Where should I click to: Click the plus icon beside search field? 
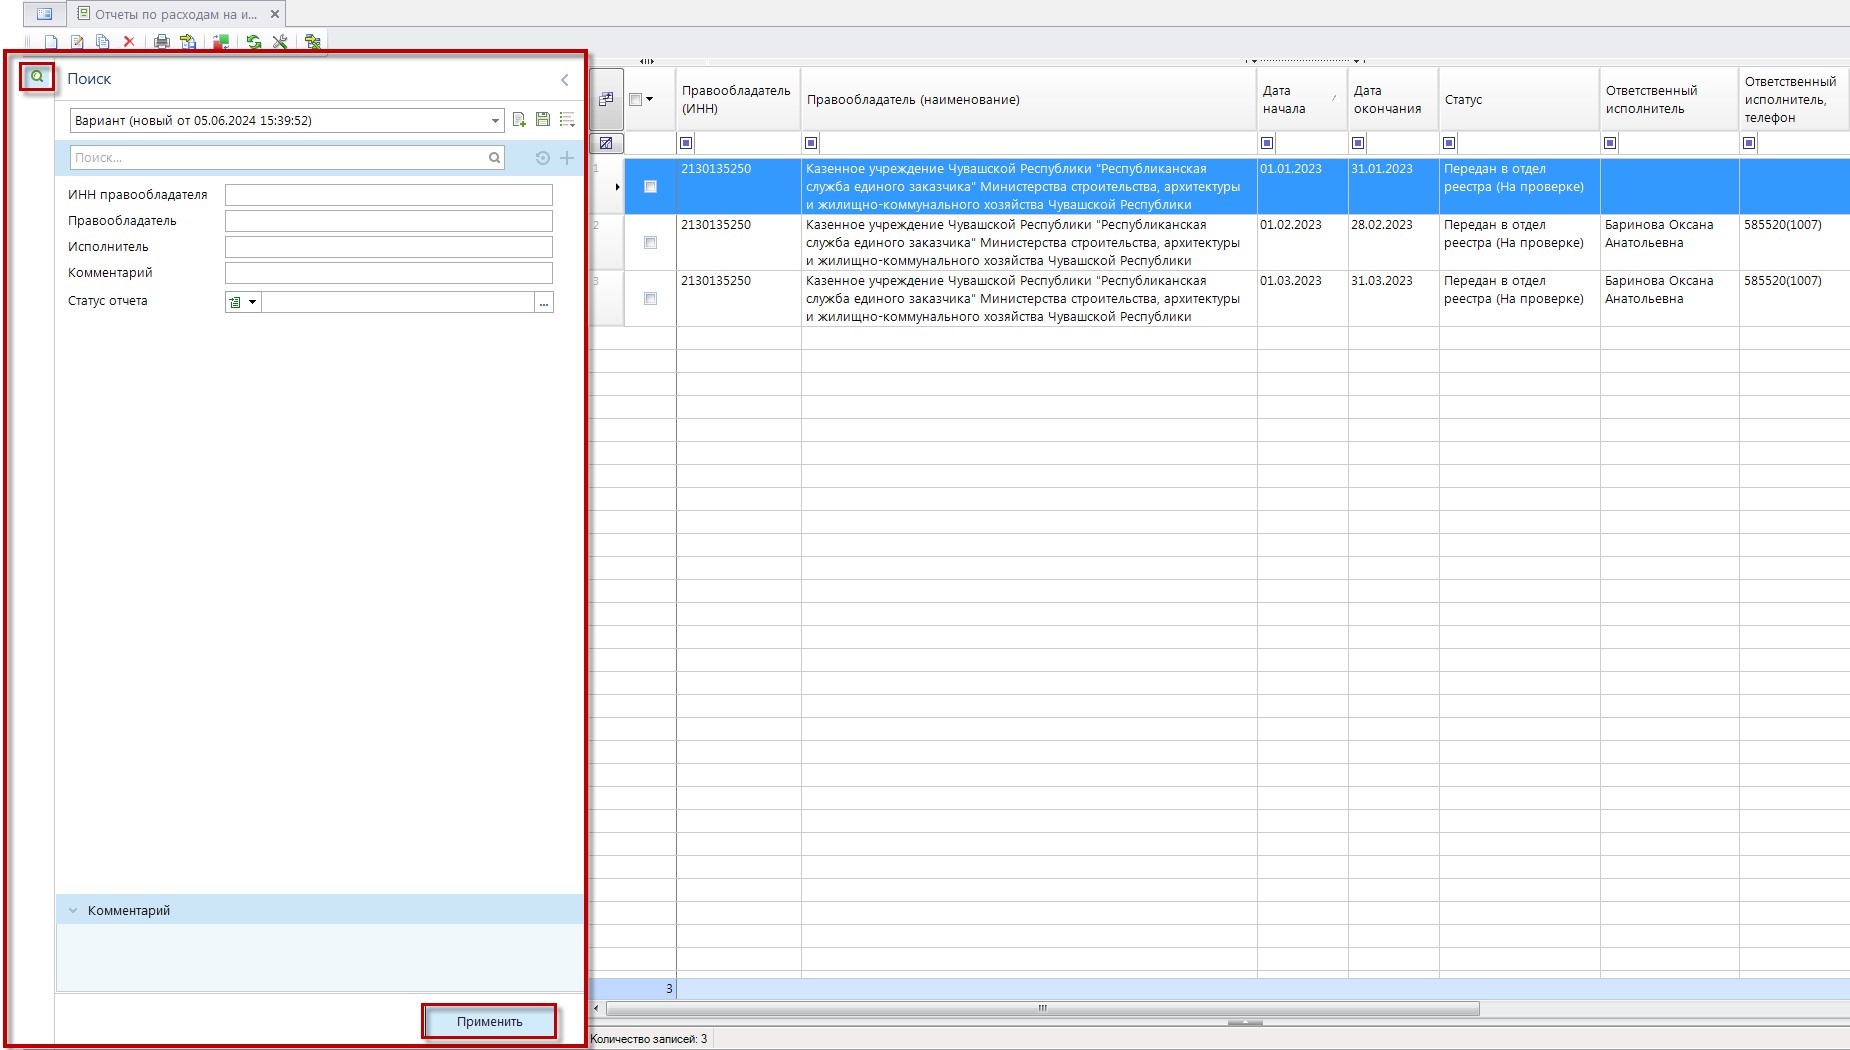pos(567,158)
